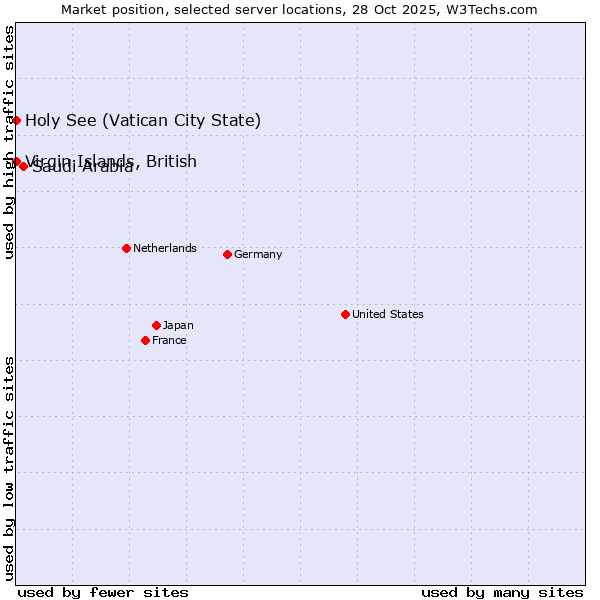Viewport: 600px width, 600px height.
Task: Click the Holy See (Vatican City State) label
Action: click(143, 121)
